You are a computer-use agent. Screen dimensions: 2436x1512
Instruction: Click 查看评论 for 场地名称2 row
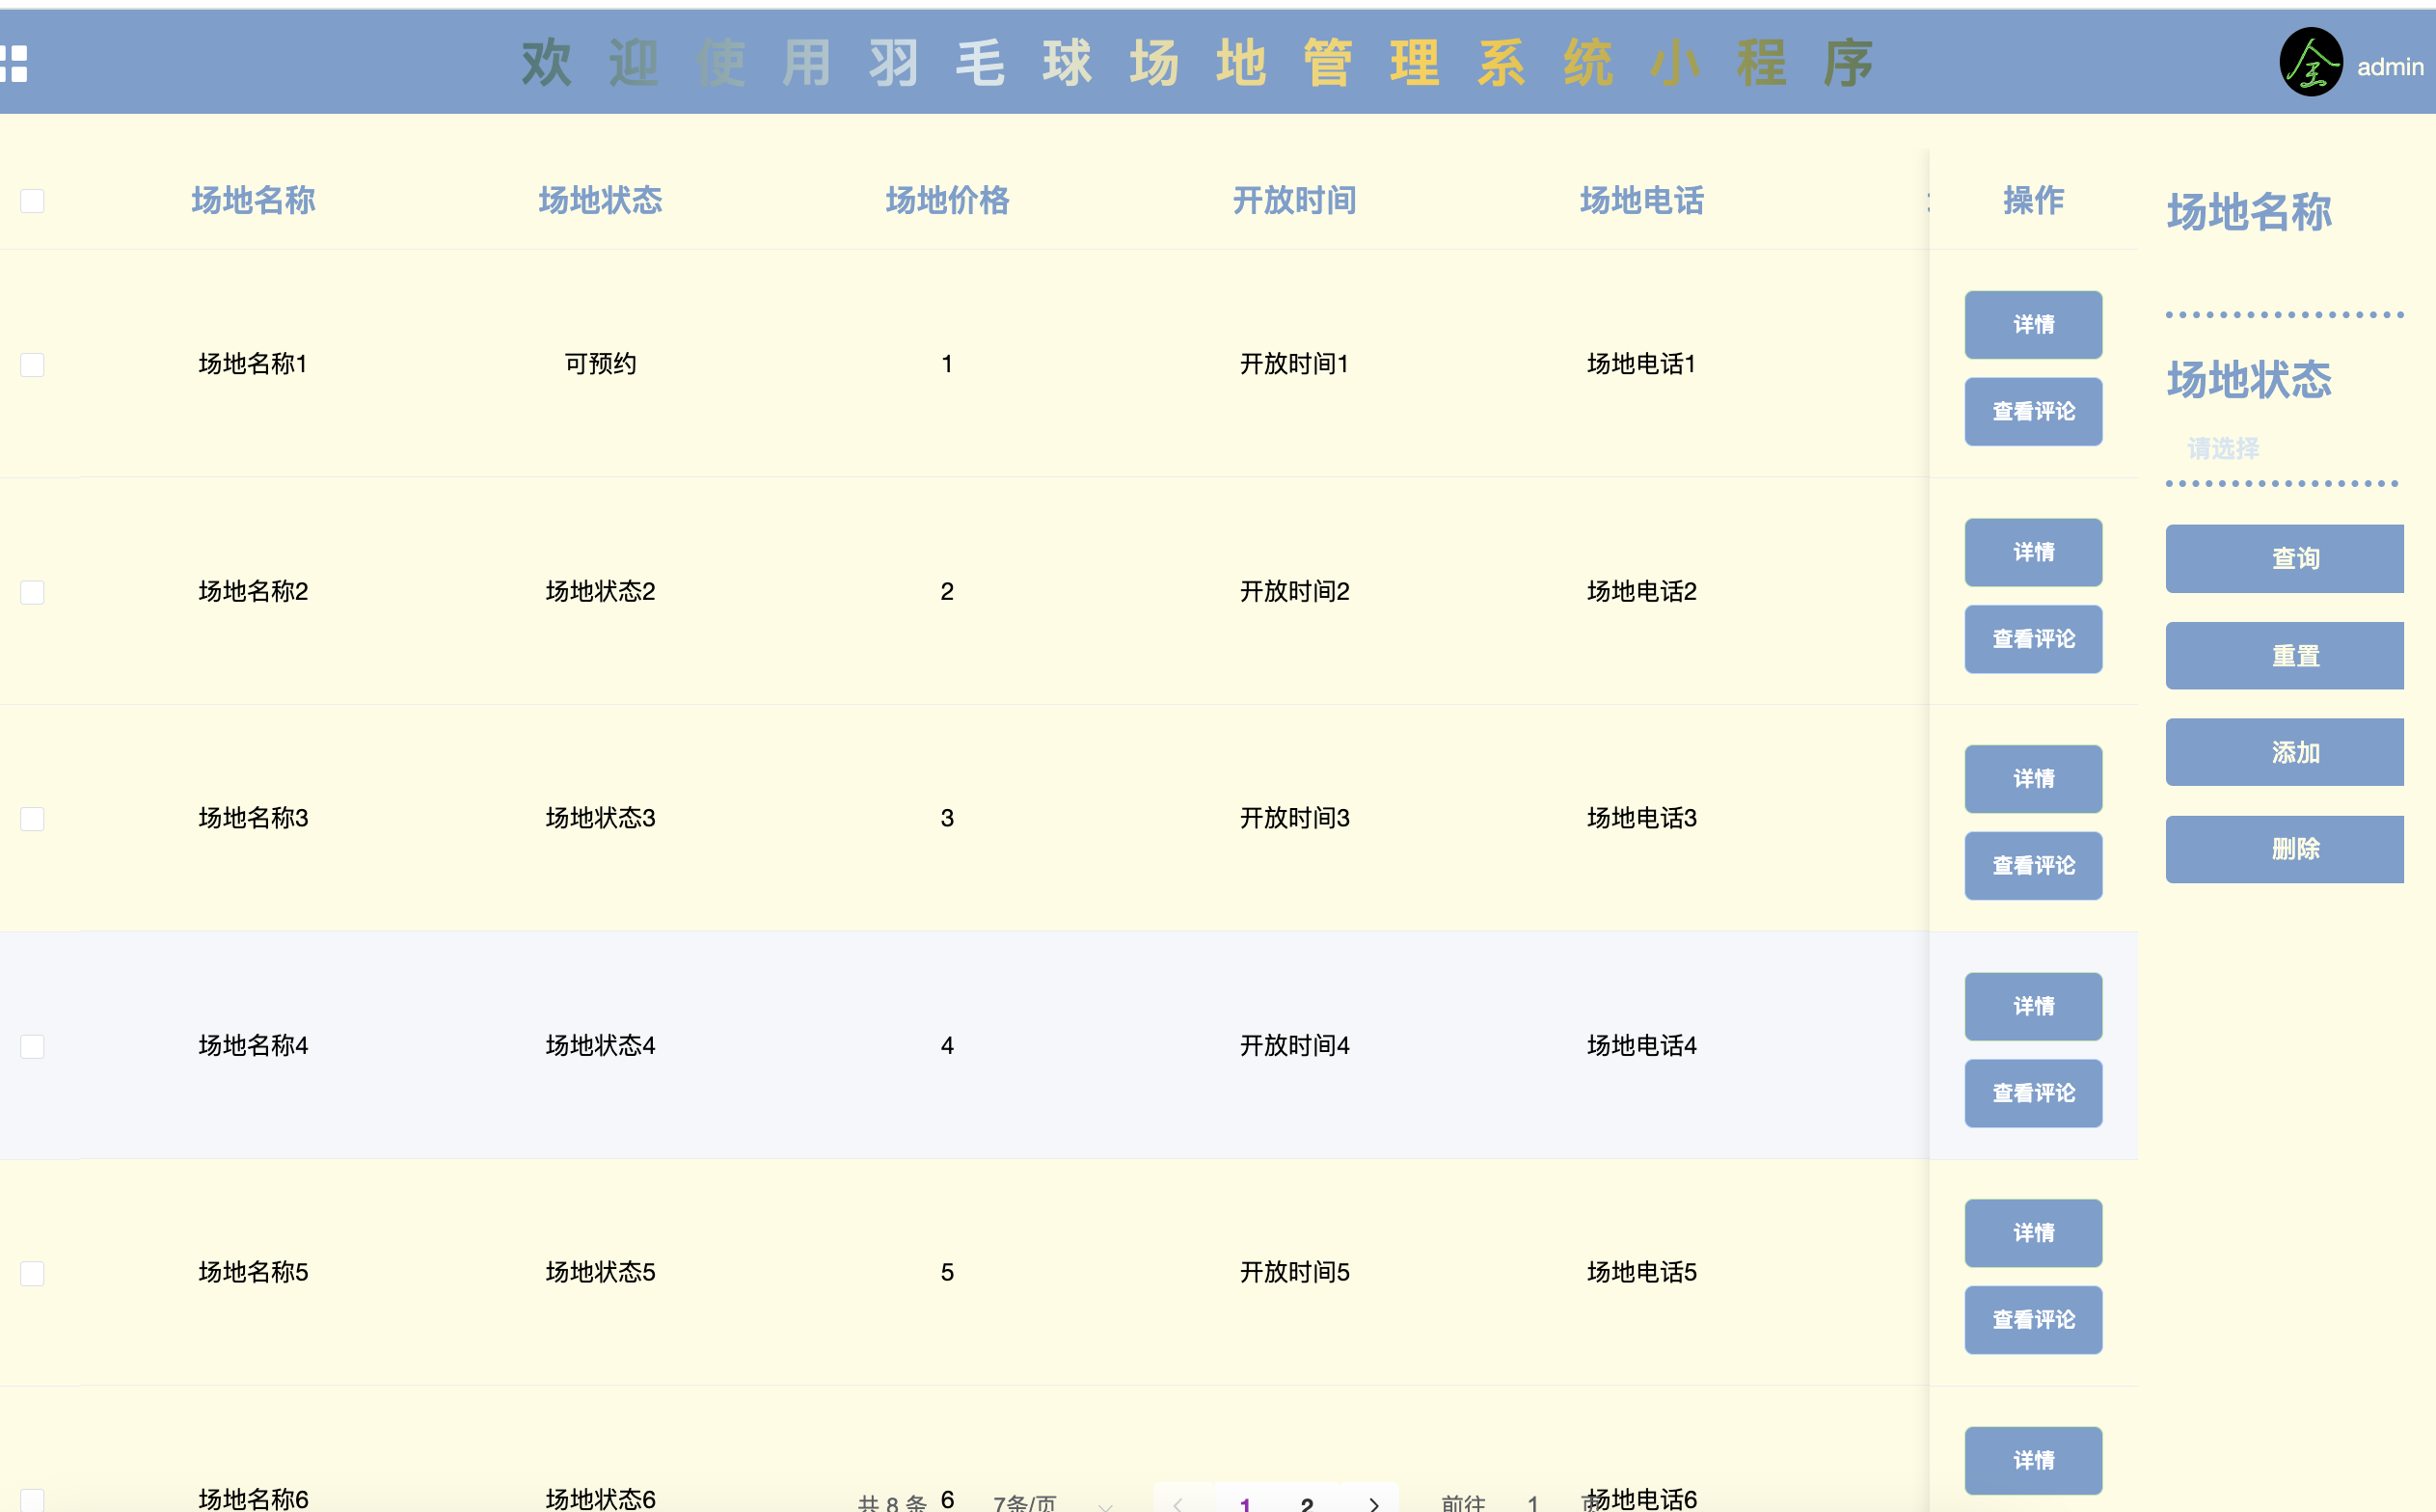[x=2033, y=639]
